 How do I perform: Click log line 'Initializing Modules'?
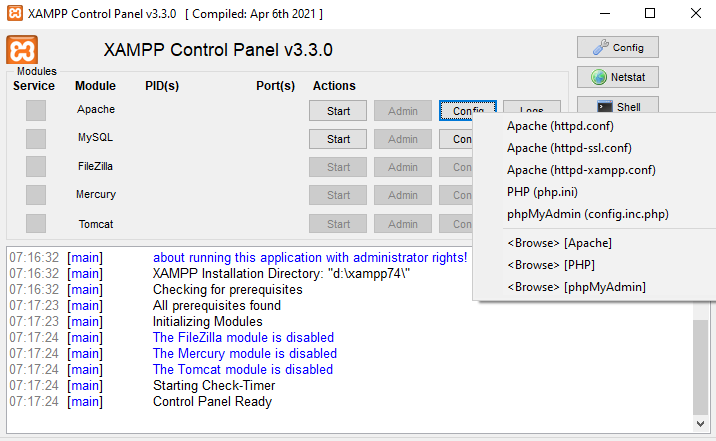tap(208, 321)
